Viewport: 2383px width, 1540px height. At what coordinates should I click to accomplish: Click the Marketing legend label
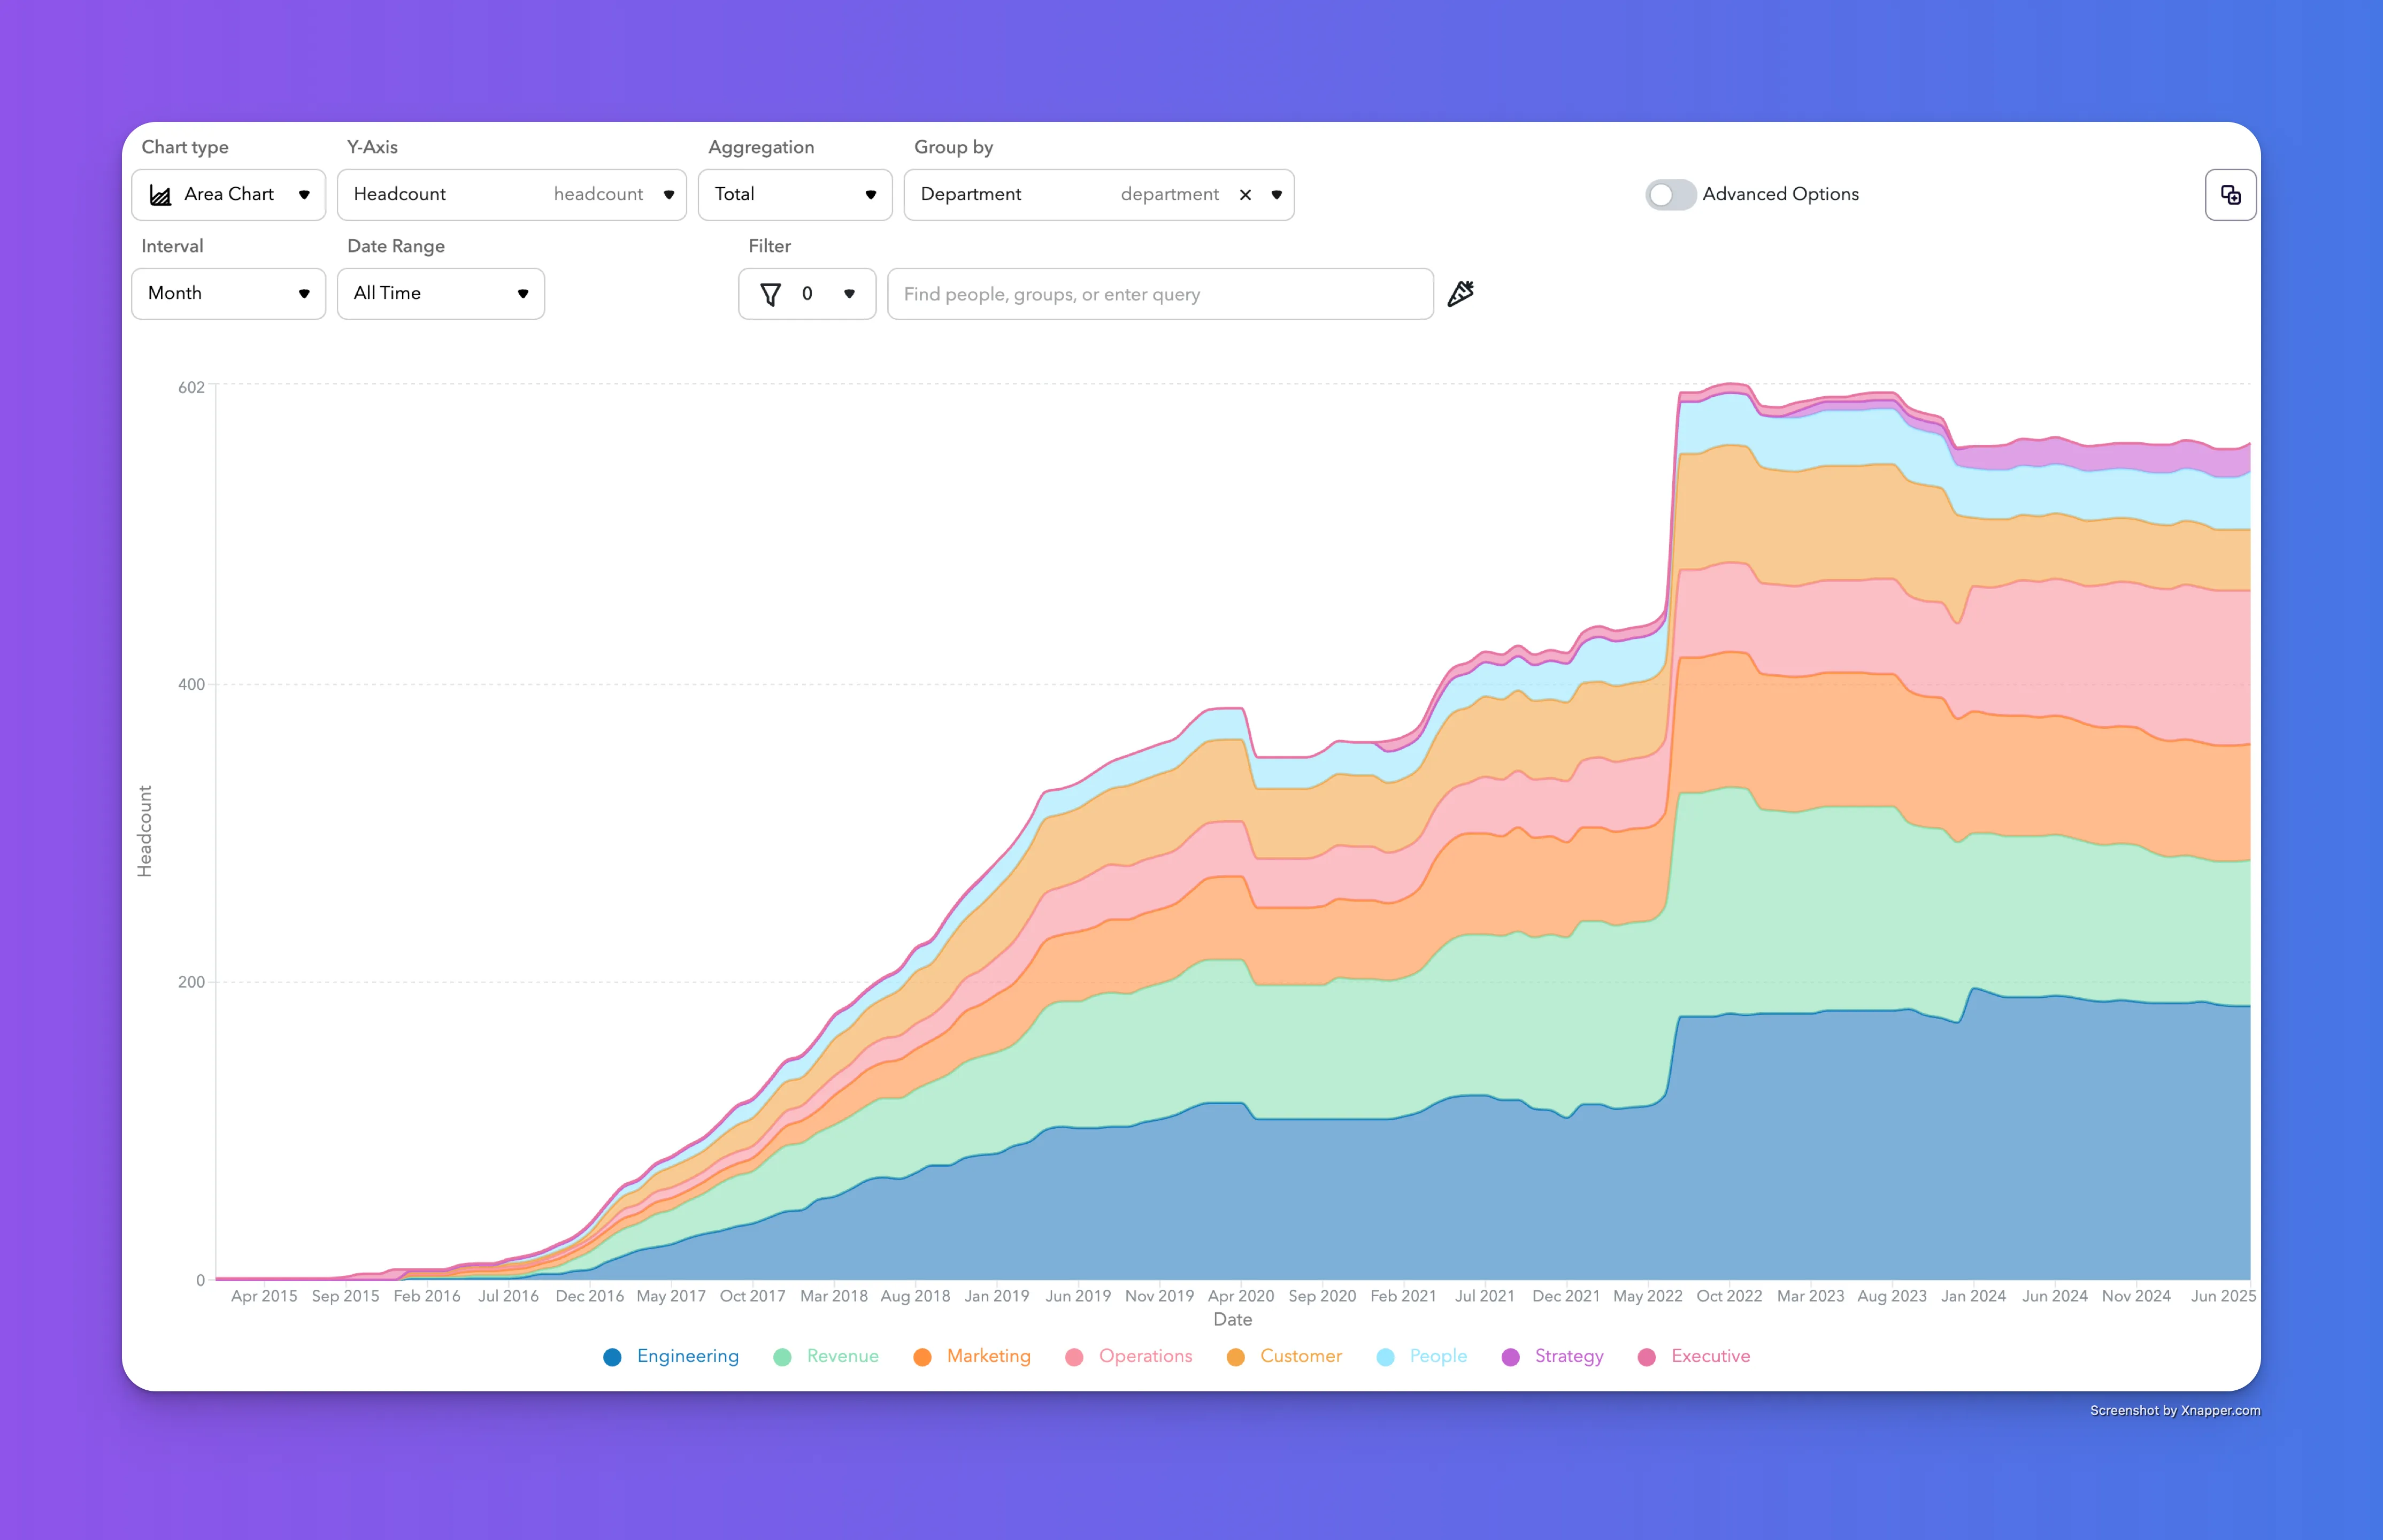[x=988, y=1356]
